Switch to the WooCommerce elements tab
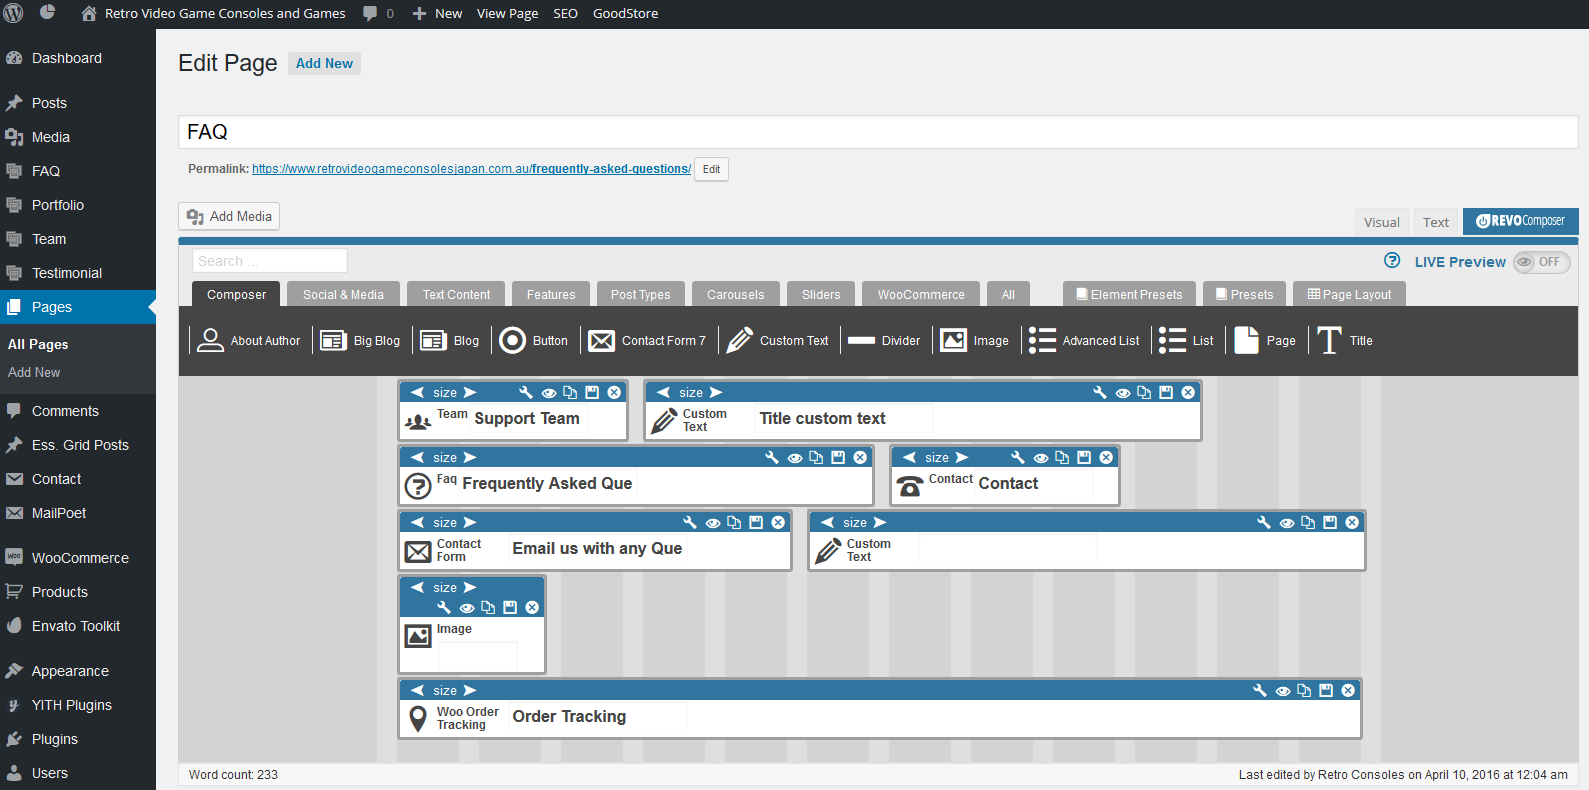 [920, 295]
